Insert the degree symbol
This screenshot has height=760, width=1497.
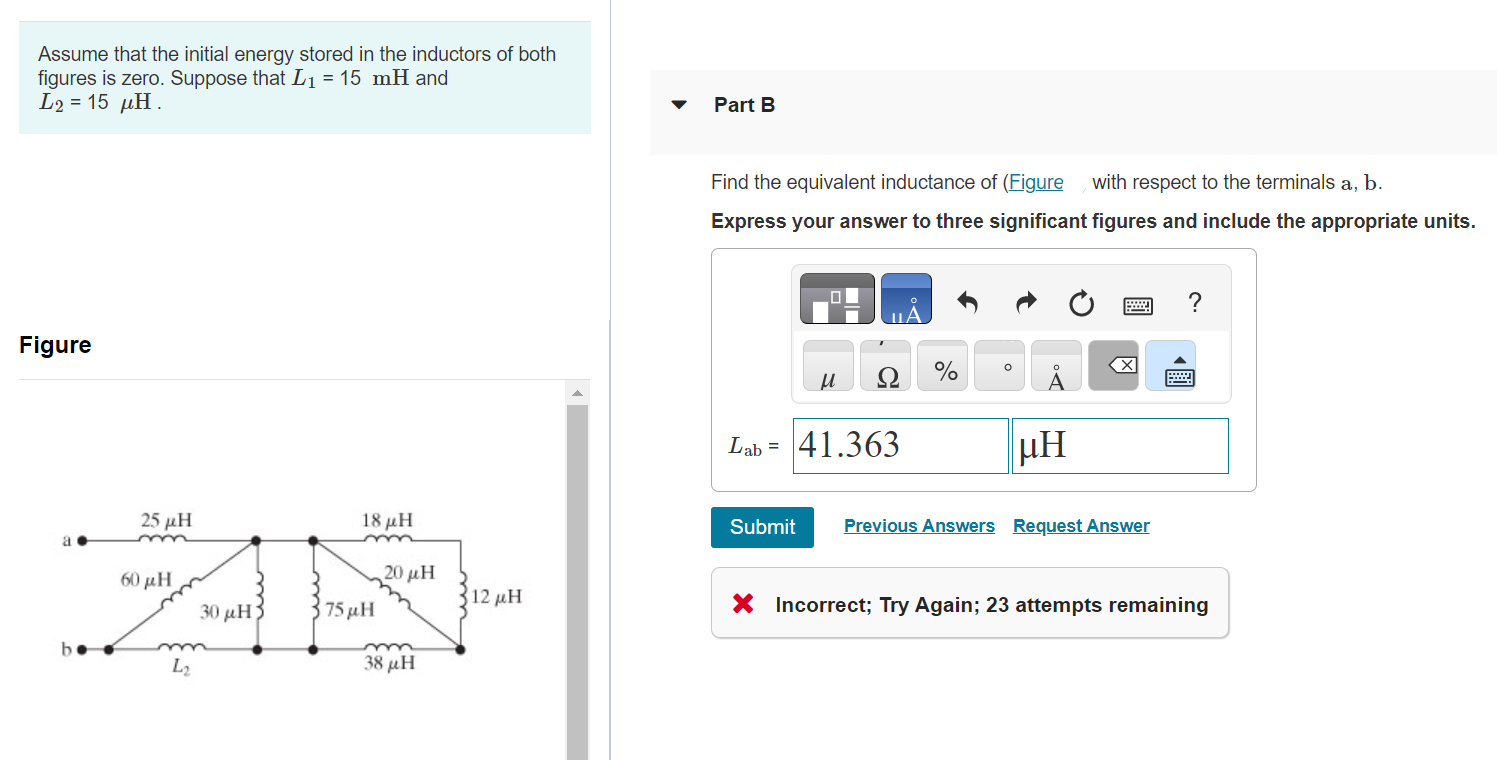tap(999, 365)
